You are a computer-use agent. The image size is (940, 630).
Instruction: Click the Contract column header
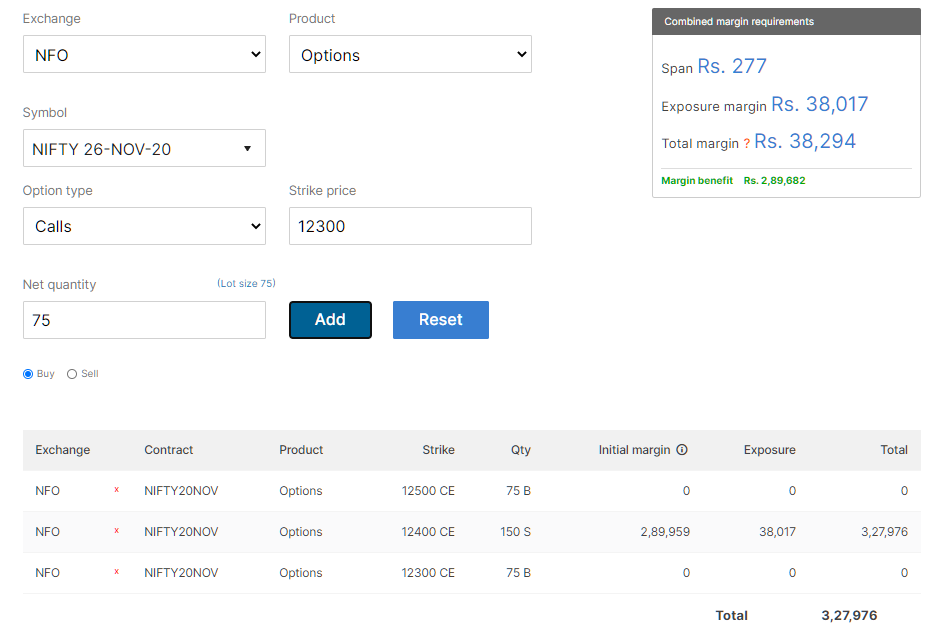[168, 450]
